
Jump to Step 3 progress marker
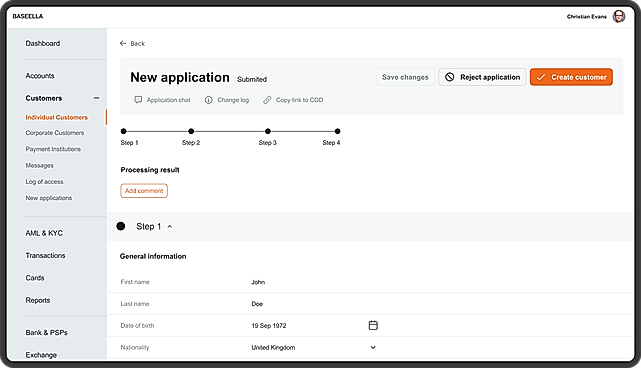tap(268, 131)
